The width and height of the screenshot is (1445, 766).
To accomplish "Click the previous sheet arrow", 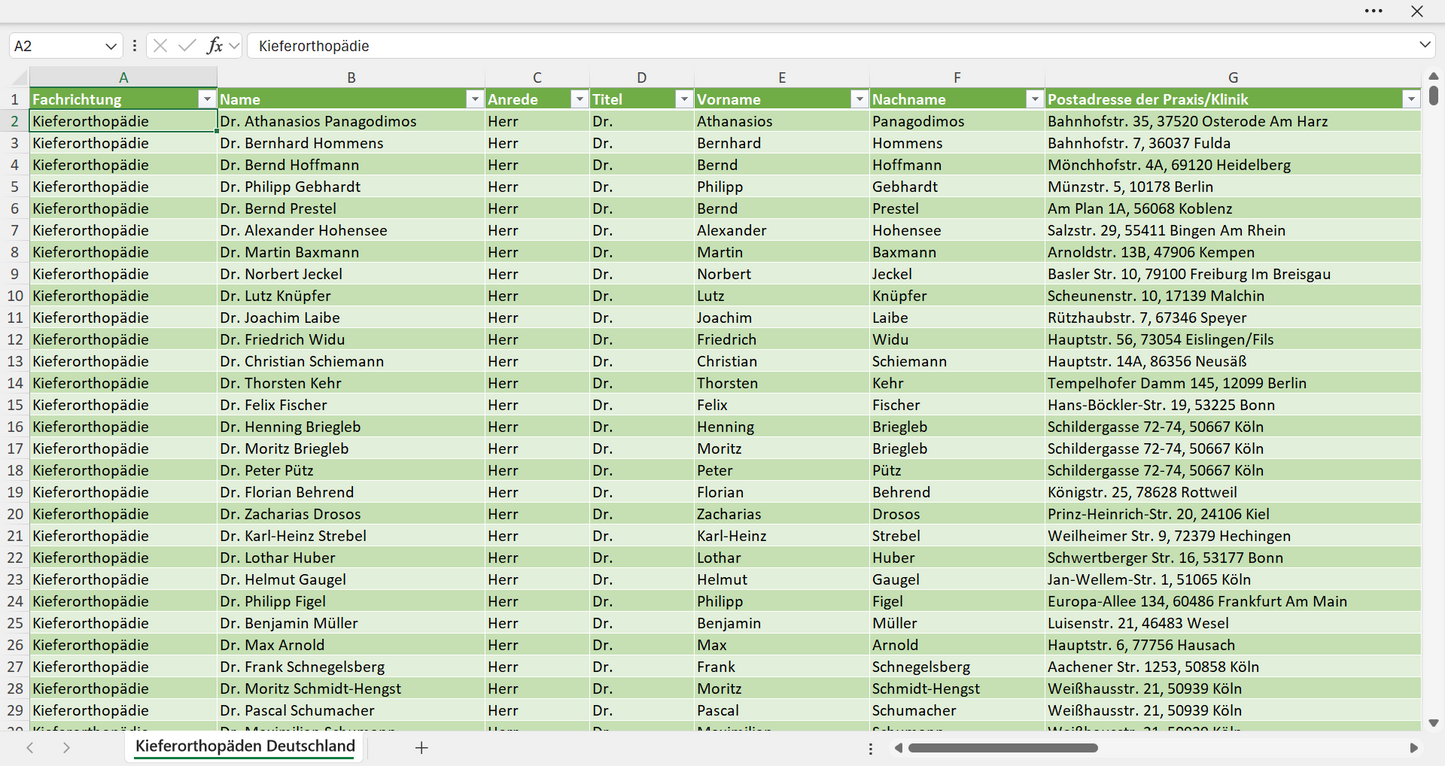I will tap(30, 748).
